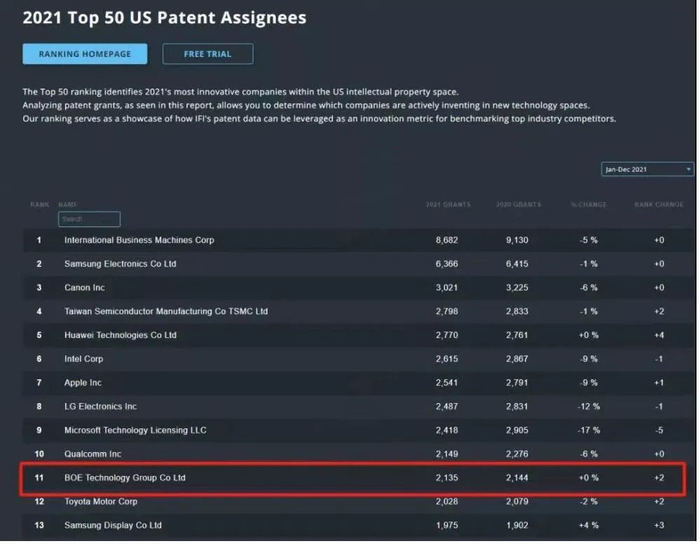The image size is (700, 544).
Task: Click Huawei's +4 rank change value
Action: [659, 335]
